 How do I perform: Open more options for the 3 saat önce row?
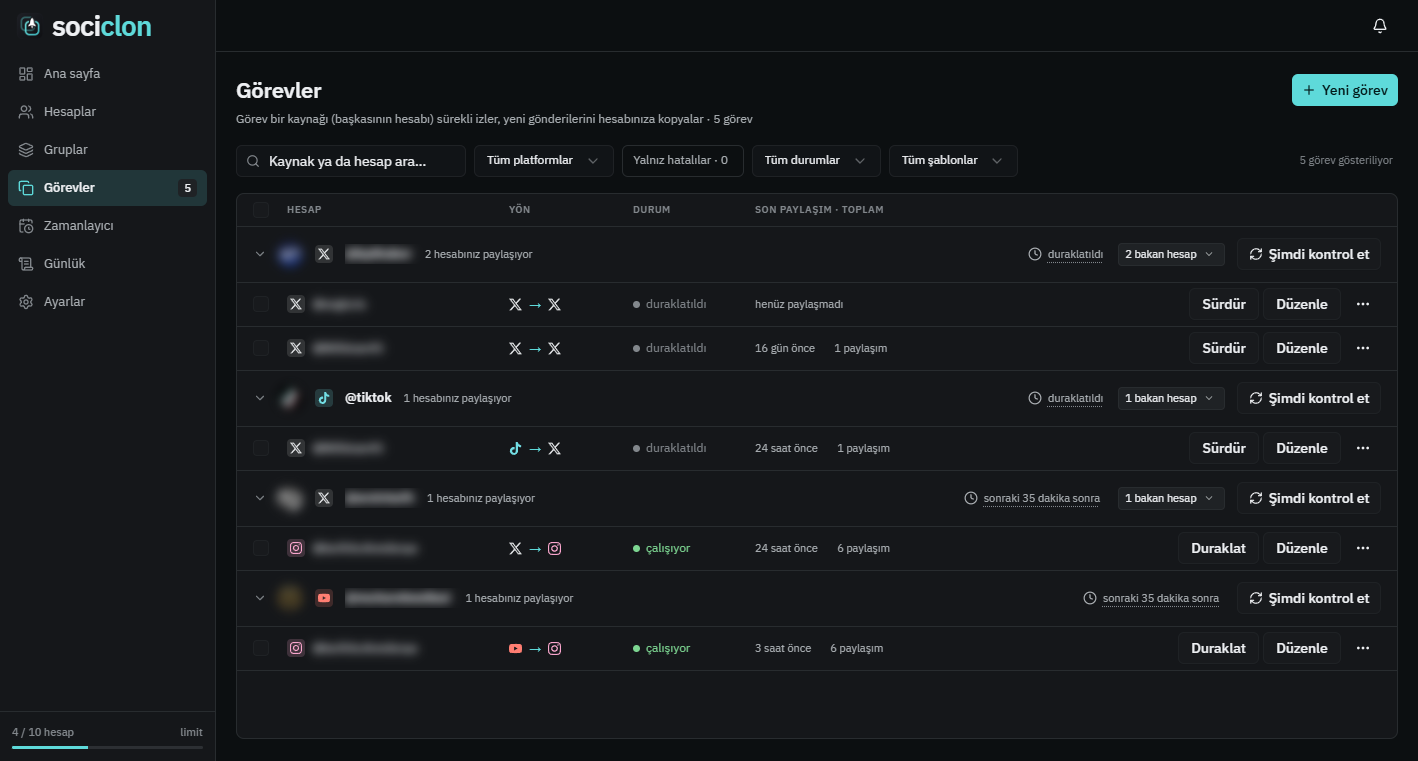click(x=1362, y=648)
